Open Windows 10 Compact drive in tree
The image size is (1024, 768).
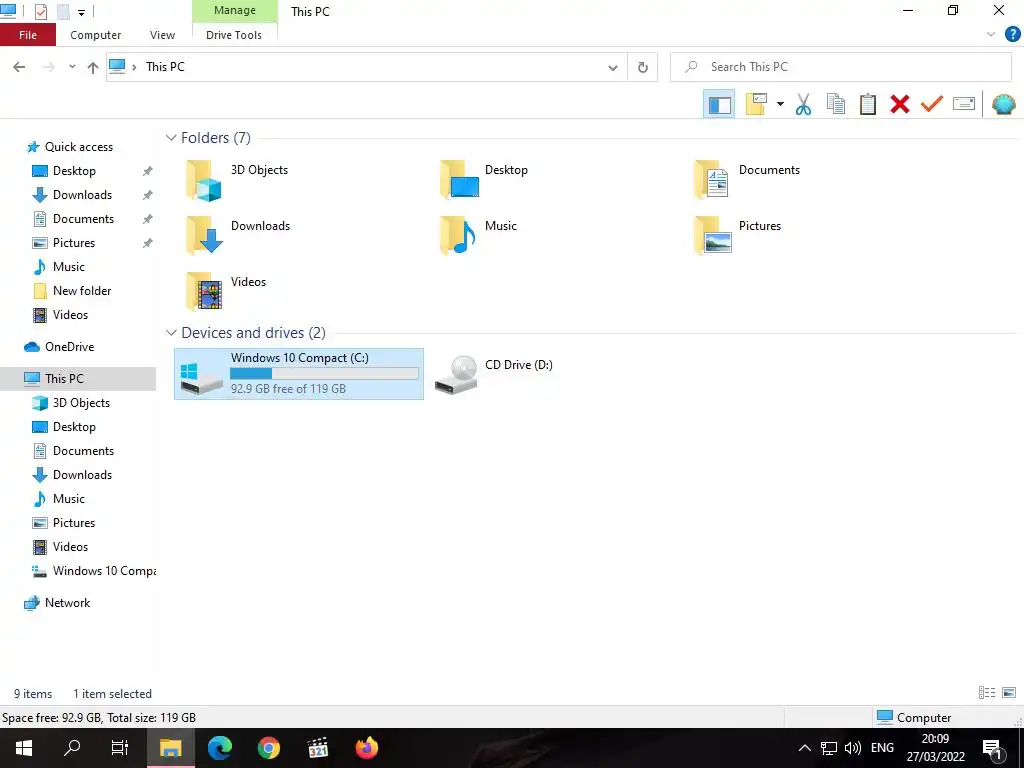coord(104,571)
